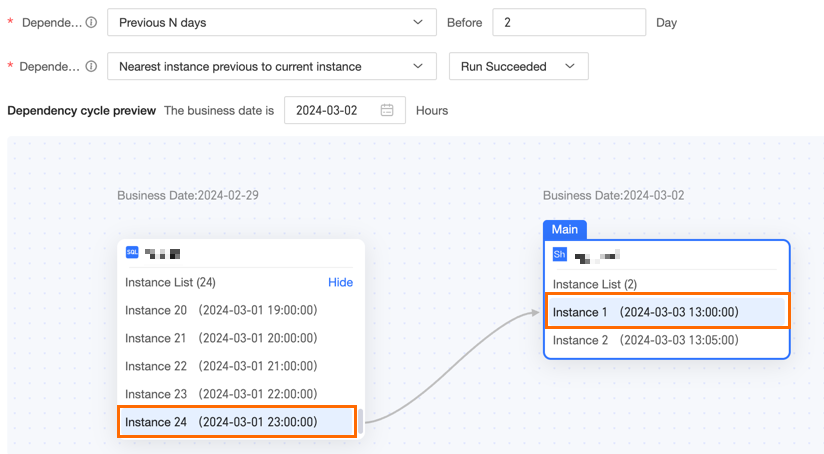Click the SQL node type icon
This screenshot has width=824, height=454.
pyautogui.click(x=132, y=252)
